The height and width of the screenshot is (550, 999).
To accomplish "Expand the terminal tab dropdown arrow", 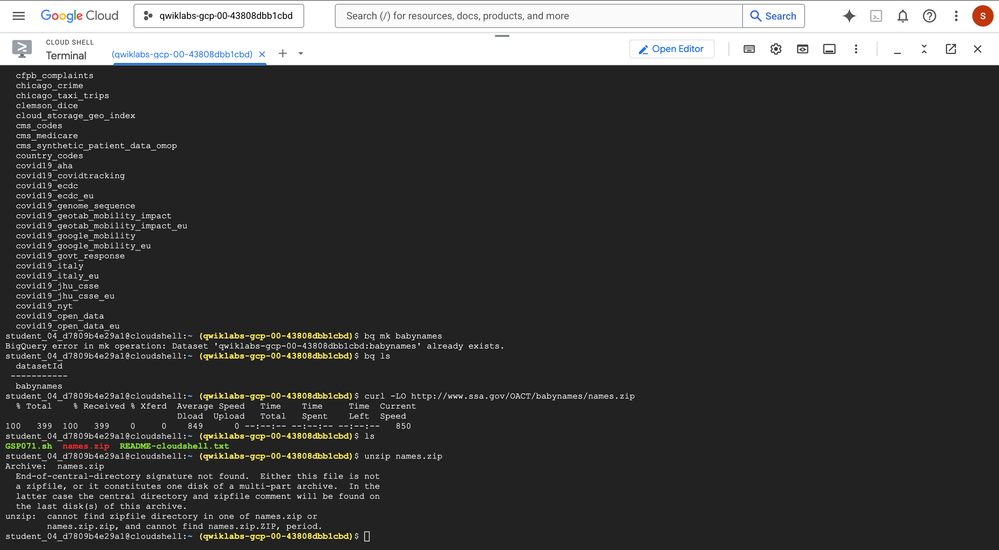I will pyautogui.click(x=301, y=54).
